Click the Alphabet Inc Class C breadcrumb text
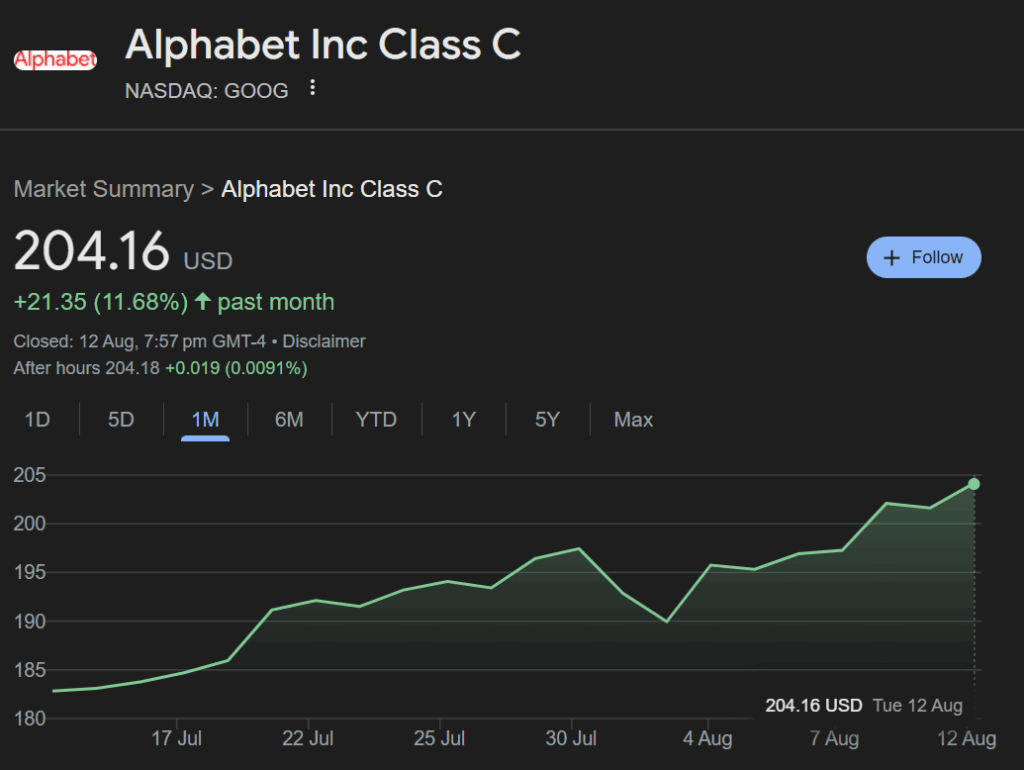The image size is (1024, 770). [x=332, y=189]
